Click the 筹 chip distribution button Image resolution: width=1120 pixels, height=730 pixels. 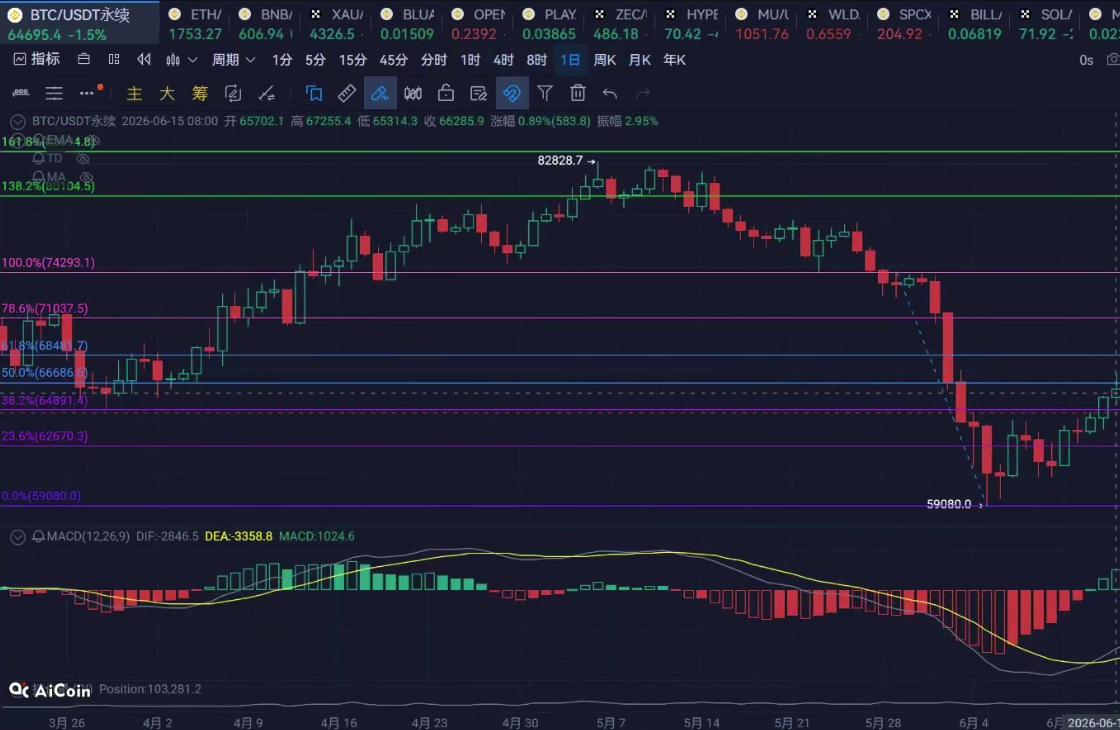(200, 93)
